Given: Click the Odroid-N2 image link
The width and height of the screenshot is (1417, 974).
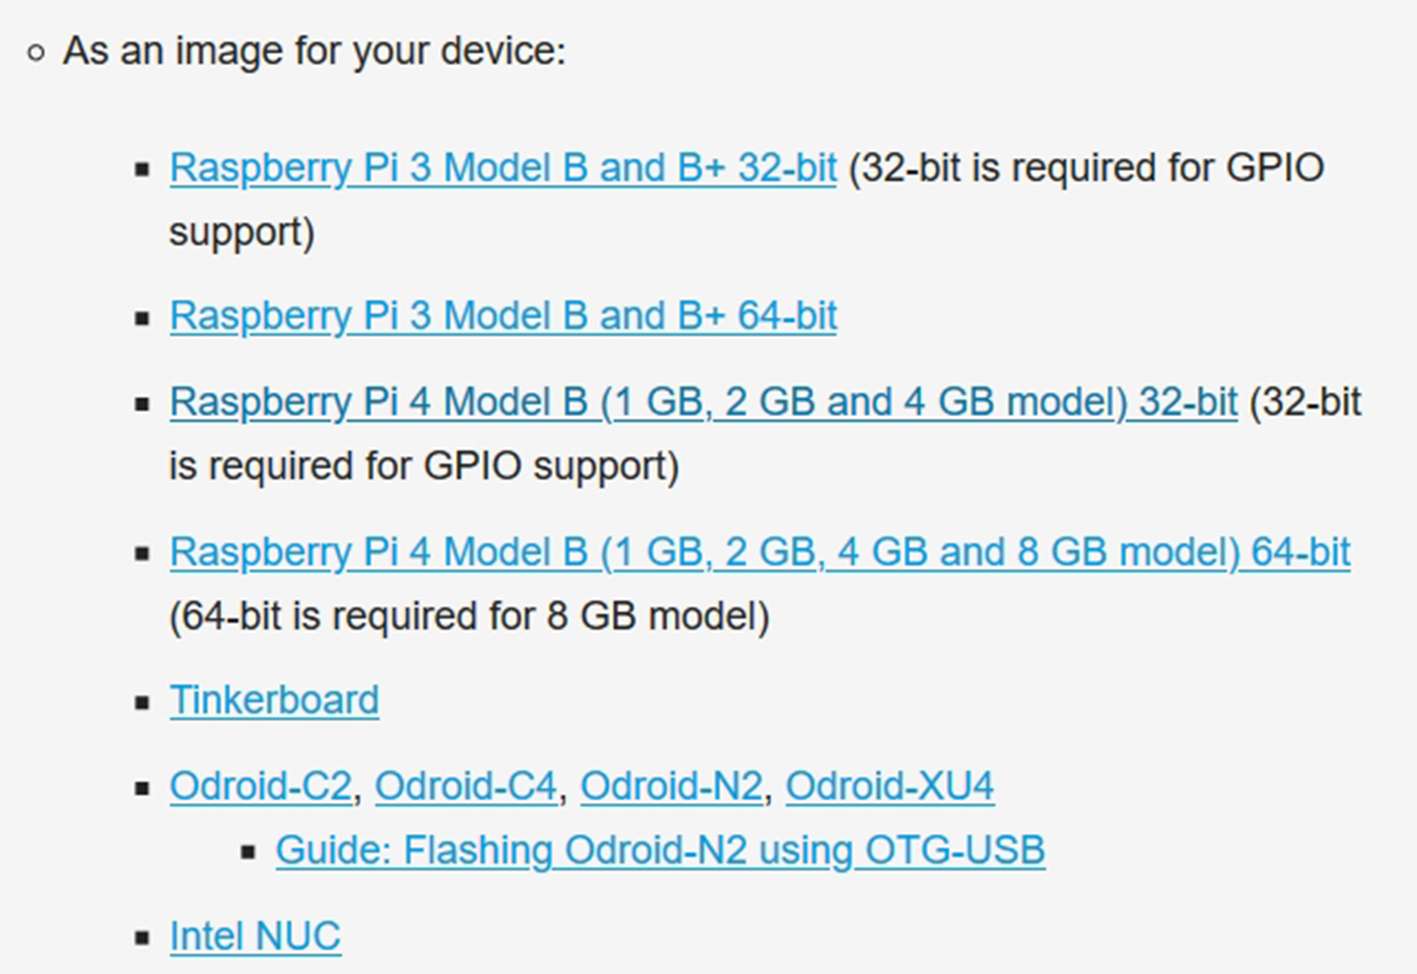Looking at the screenshot, I should click(x=671, y=786).
